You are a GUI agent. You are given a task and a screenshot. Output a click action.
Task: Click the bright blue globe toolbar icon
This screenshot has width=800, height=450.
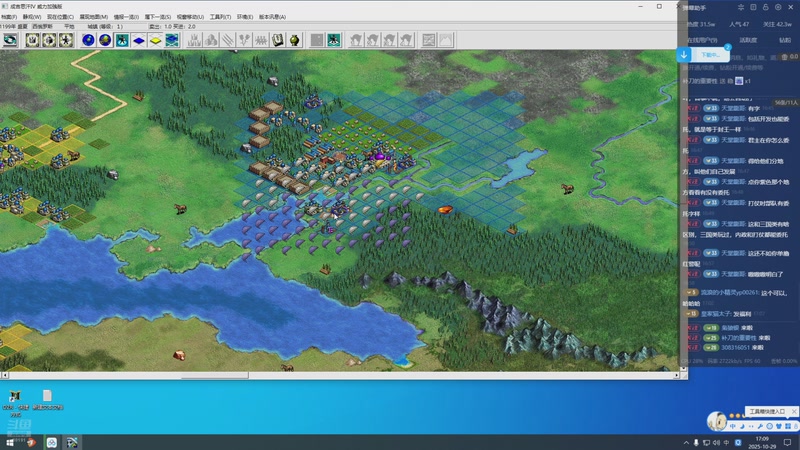tap(88, 40)
